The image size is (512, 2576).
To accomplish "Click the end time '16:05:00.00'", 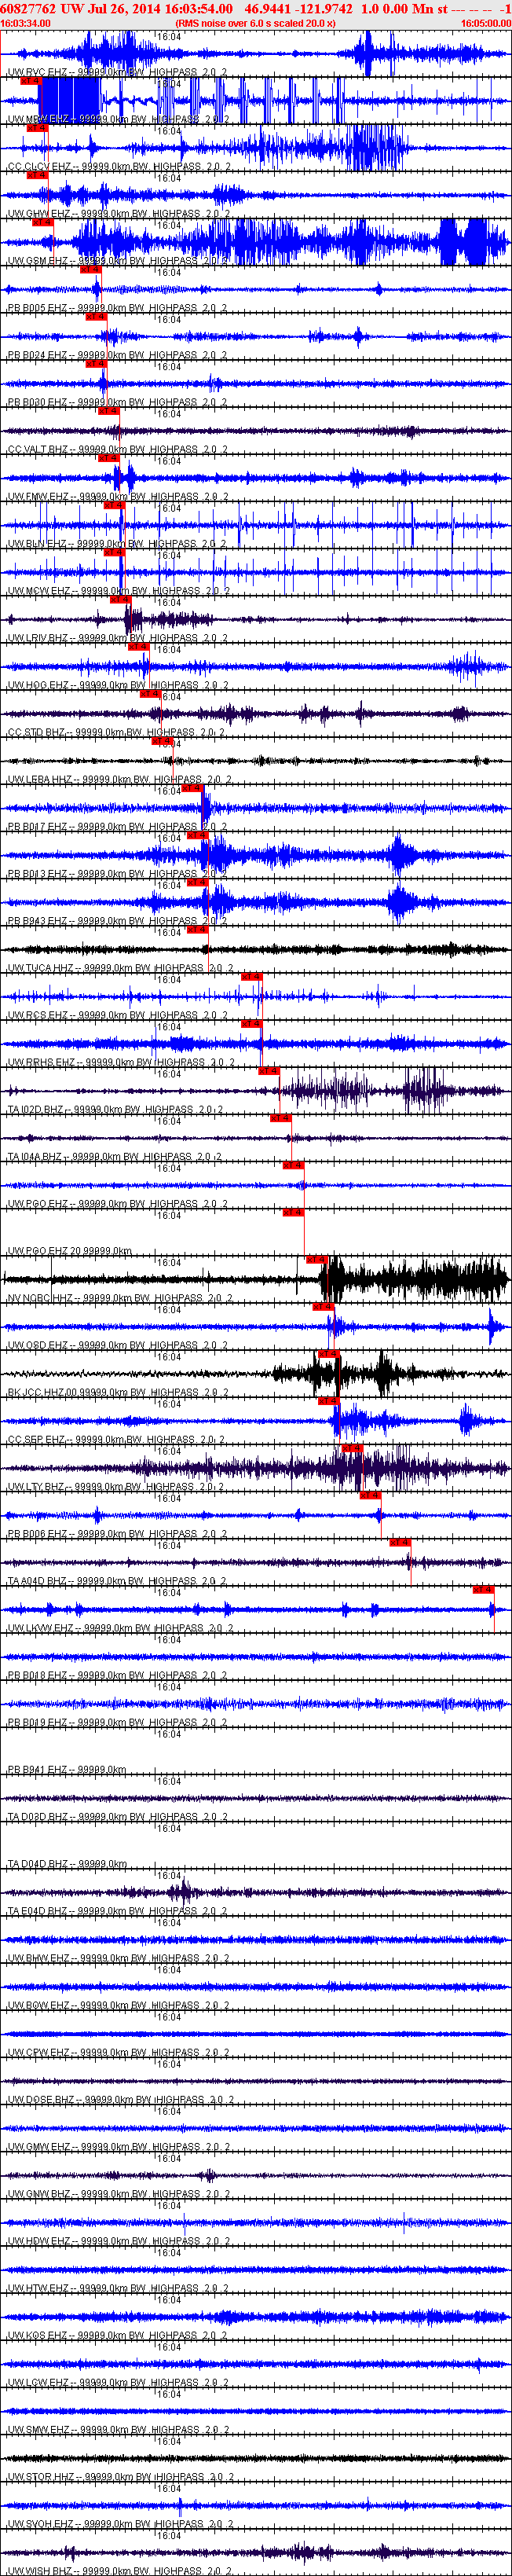I will click(x=486, y=23).
